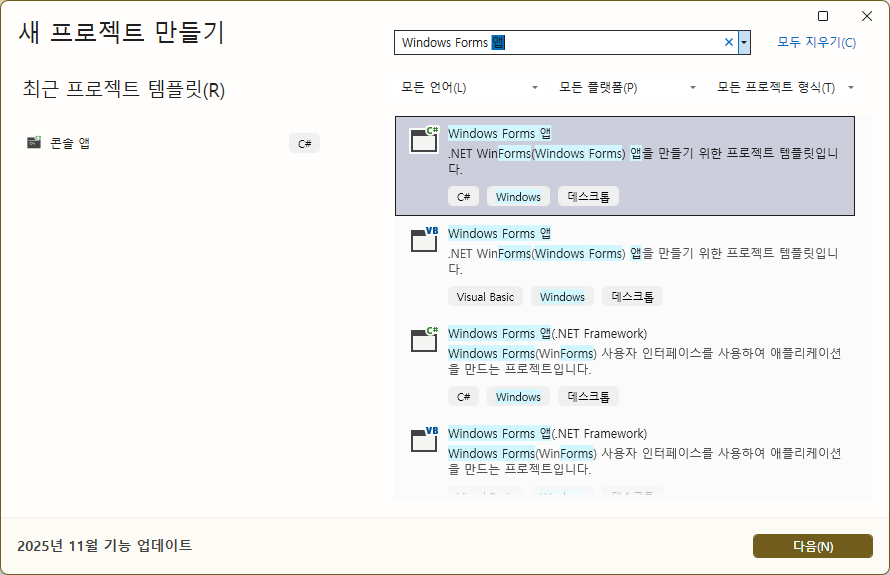890x575 pixels.
Task: Click the 데스크톱 tag on the selected template
Action: tap(589, 196)
